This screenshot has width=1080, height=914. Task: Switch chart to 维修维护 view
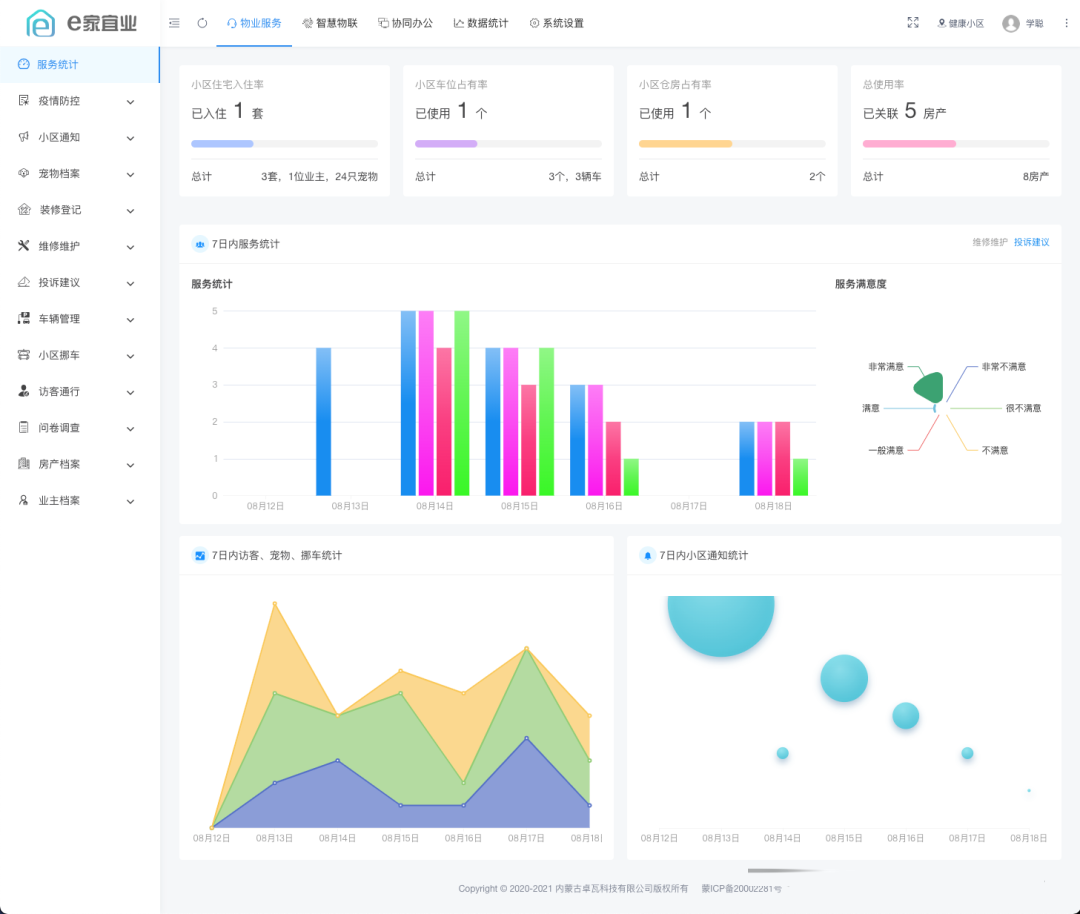[990, 242]
